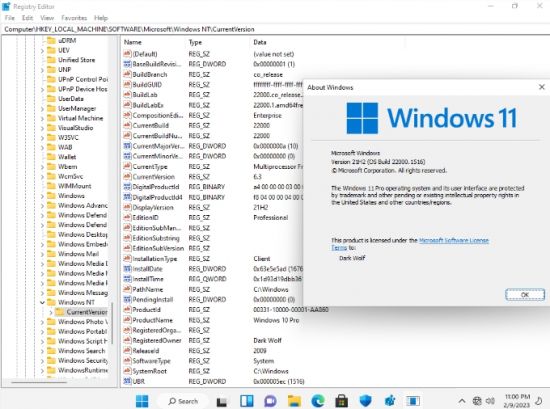The width and height of the screenshot is (550, 409).
Task: Click the RegisteredOwner string icon
Action: tap(127, 340)
